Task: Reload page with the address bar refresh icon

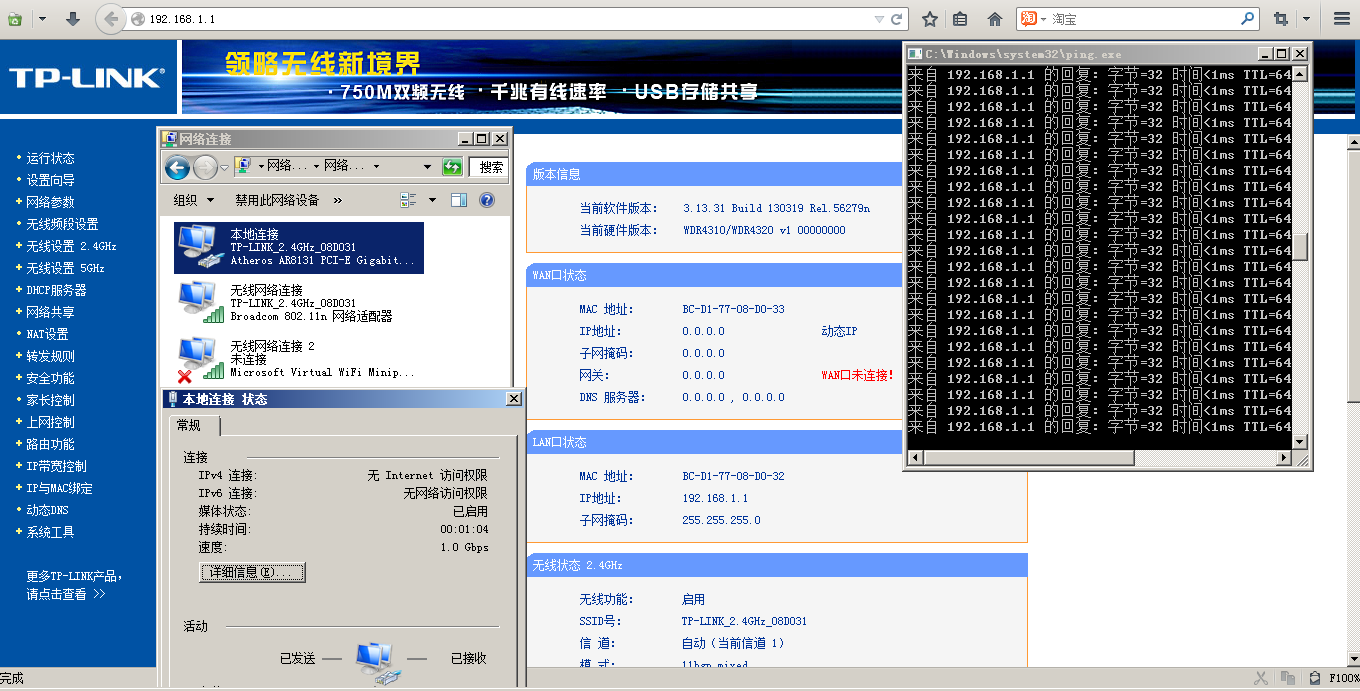Action: tap(896, 19)
